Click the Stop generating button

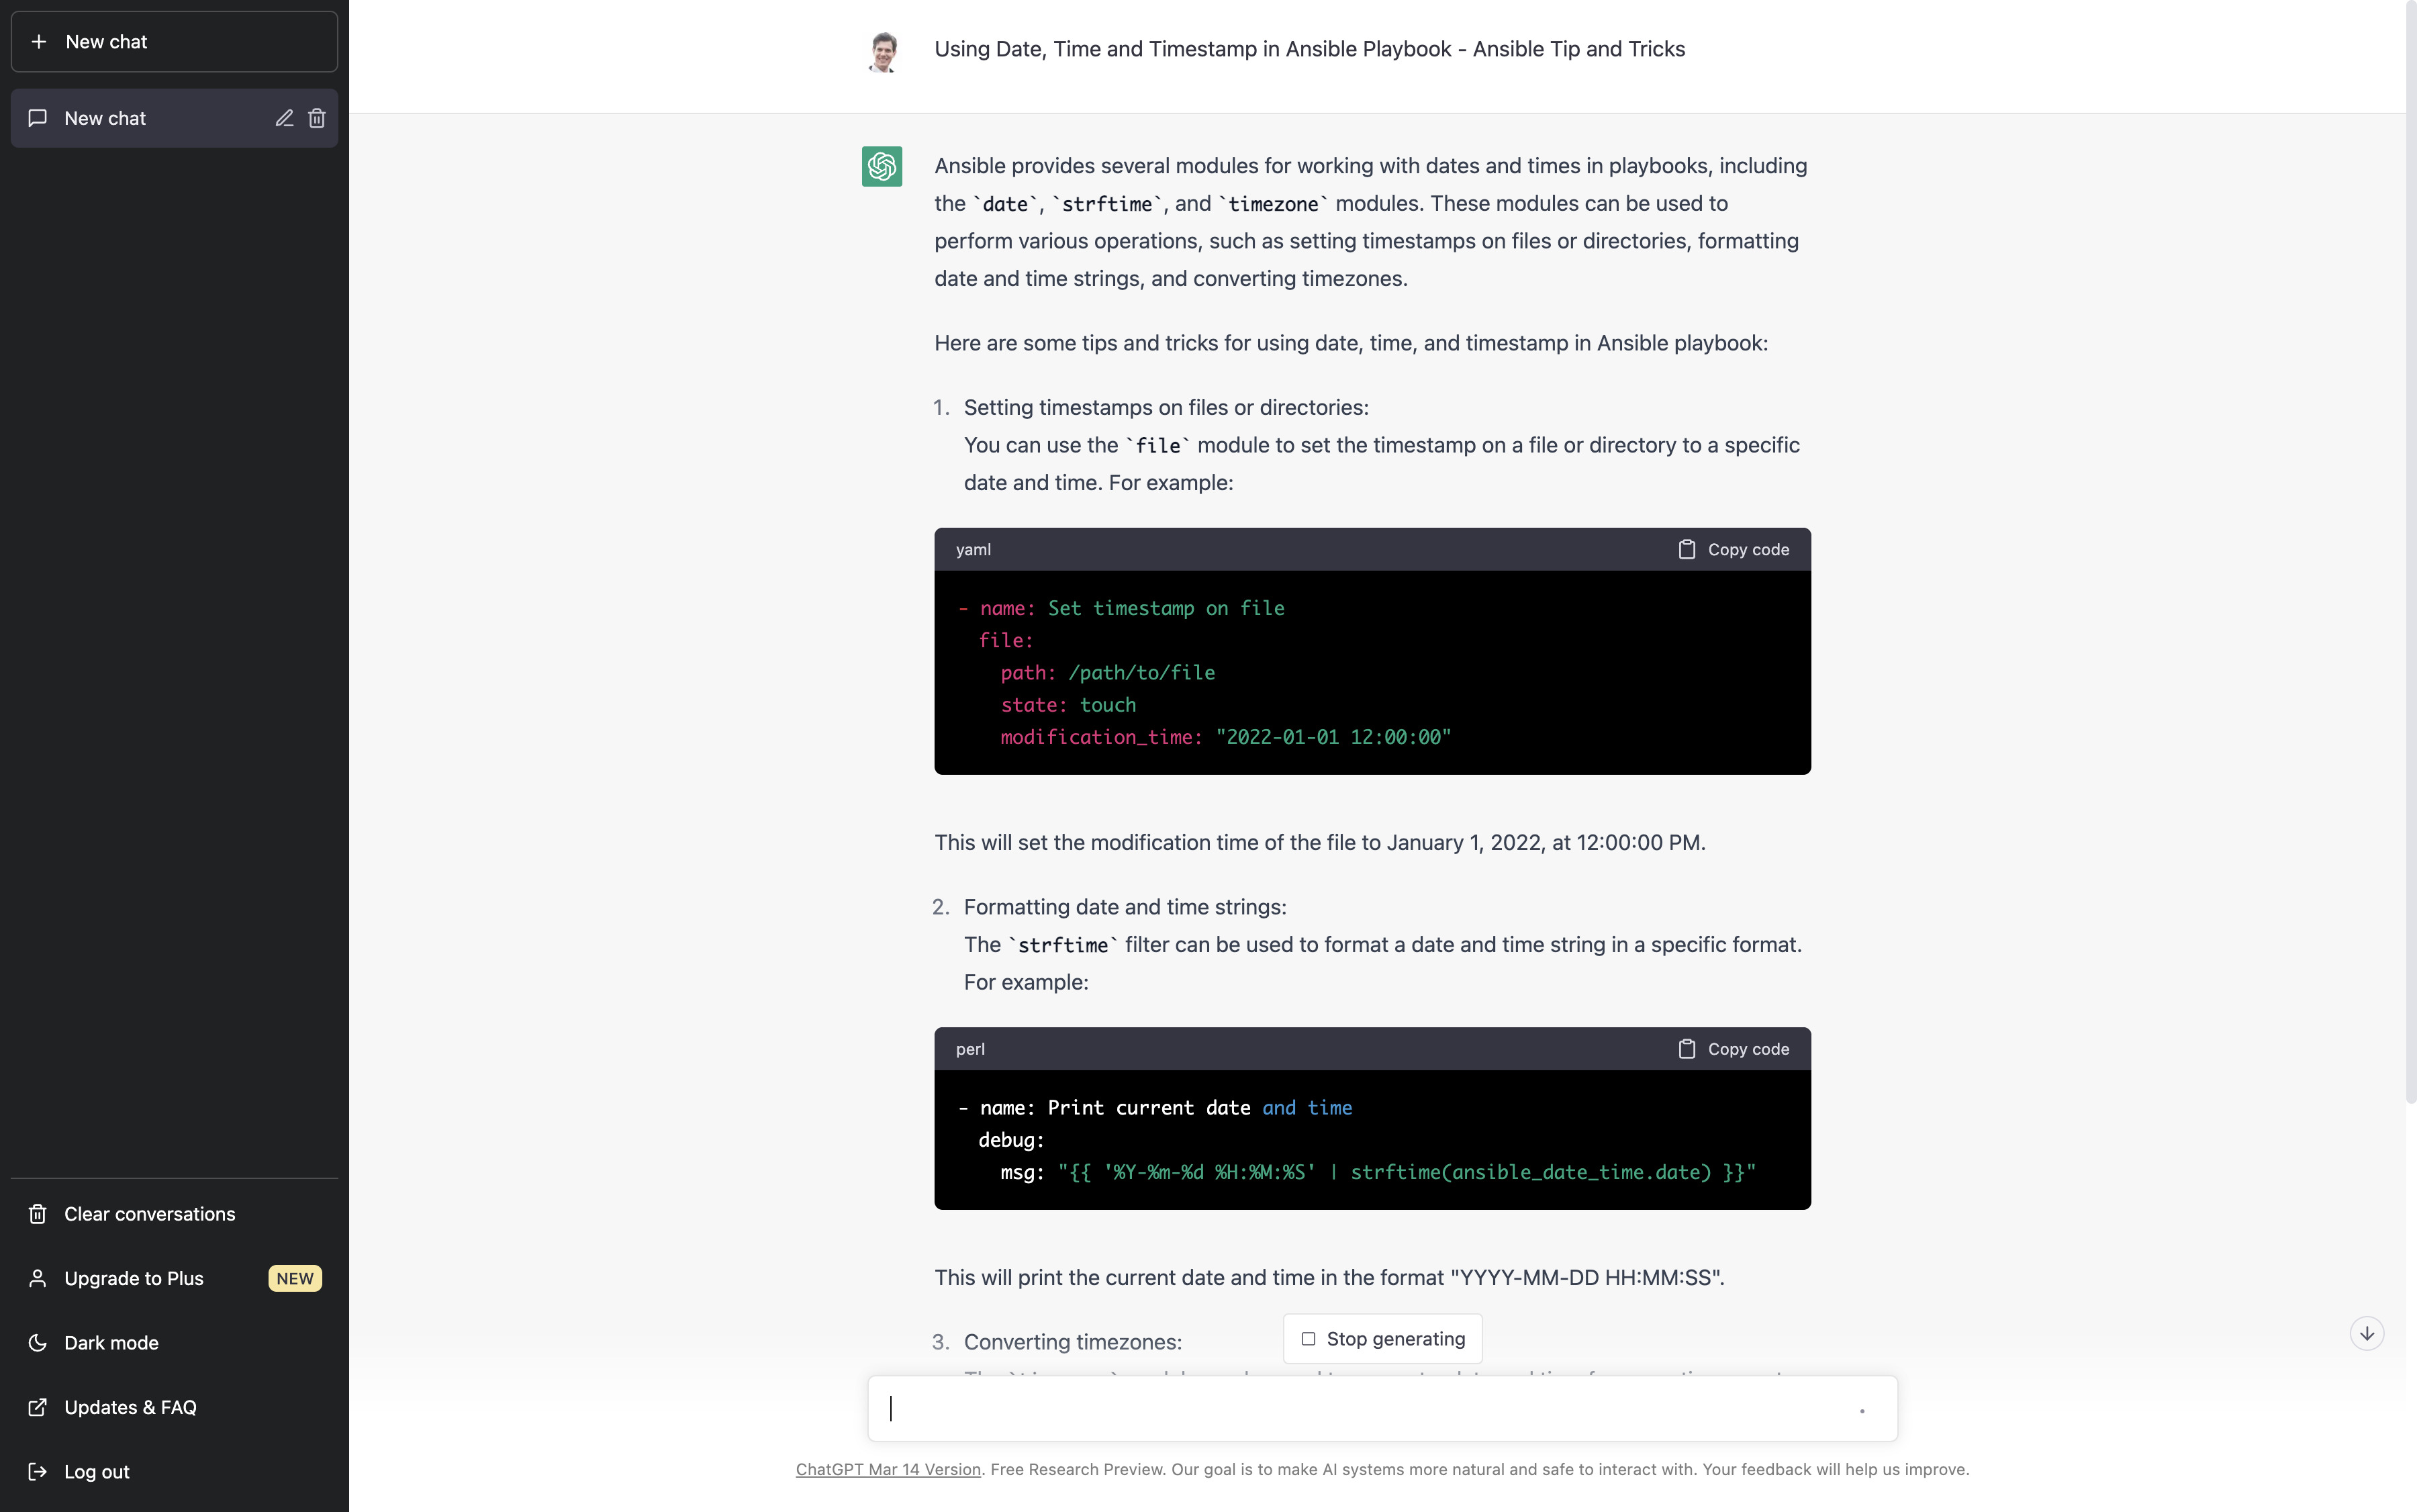pyautogui.click(x=1382, y=1339)
